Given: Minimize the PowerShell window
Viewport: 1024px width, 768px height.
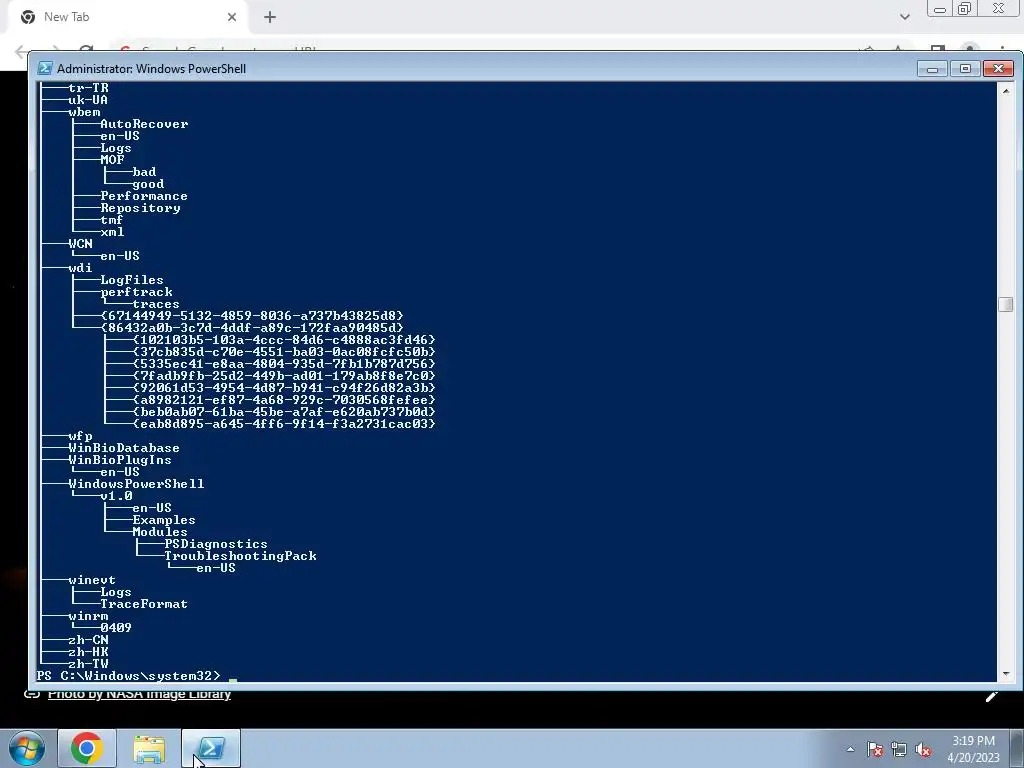Looking at the screenshot, I should pos(932,69).
